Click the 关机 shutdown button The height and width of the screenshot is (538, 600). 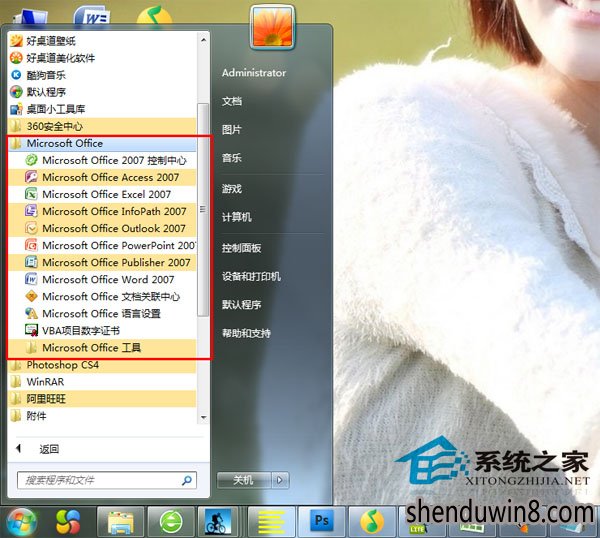click(x=244, y=480)
